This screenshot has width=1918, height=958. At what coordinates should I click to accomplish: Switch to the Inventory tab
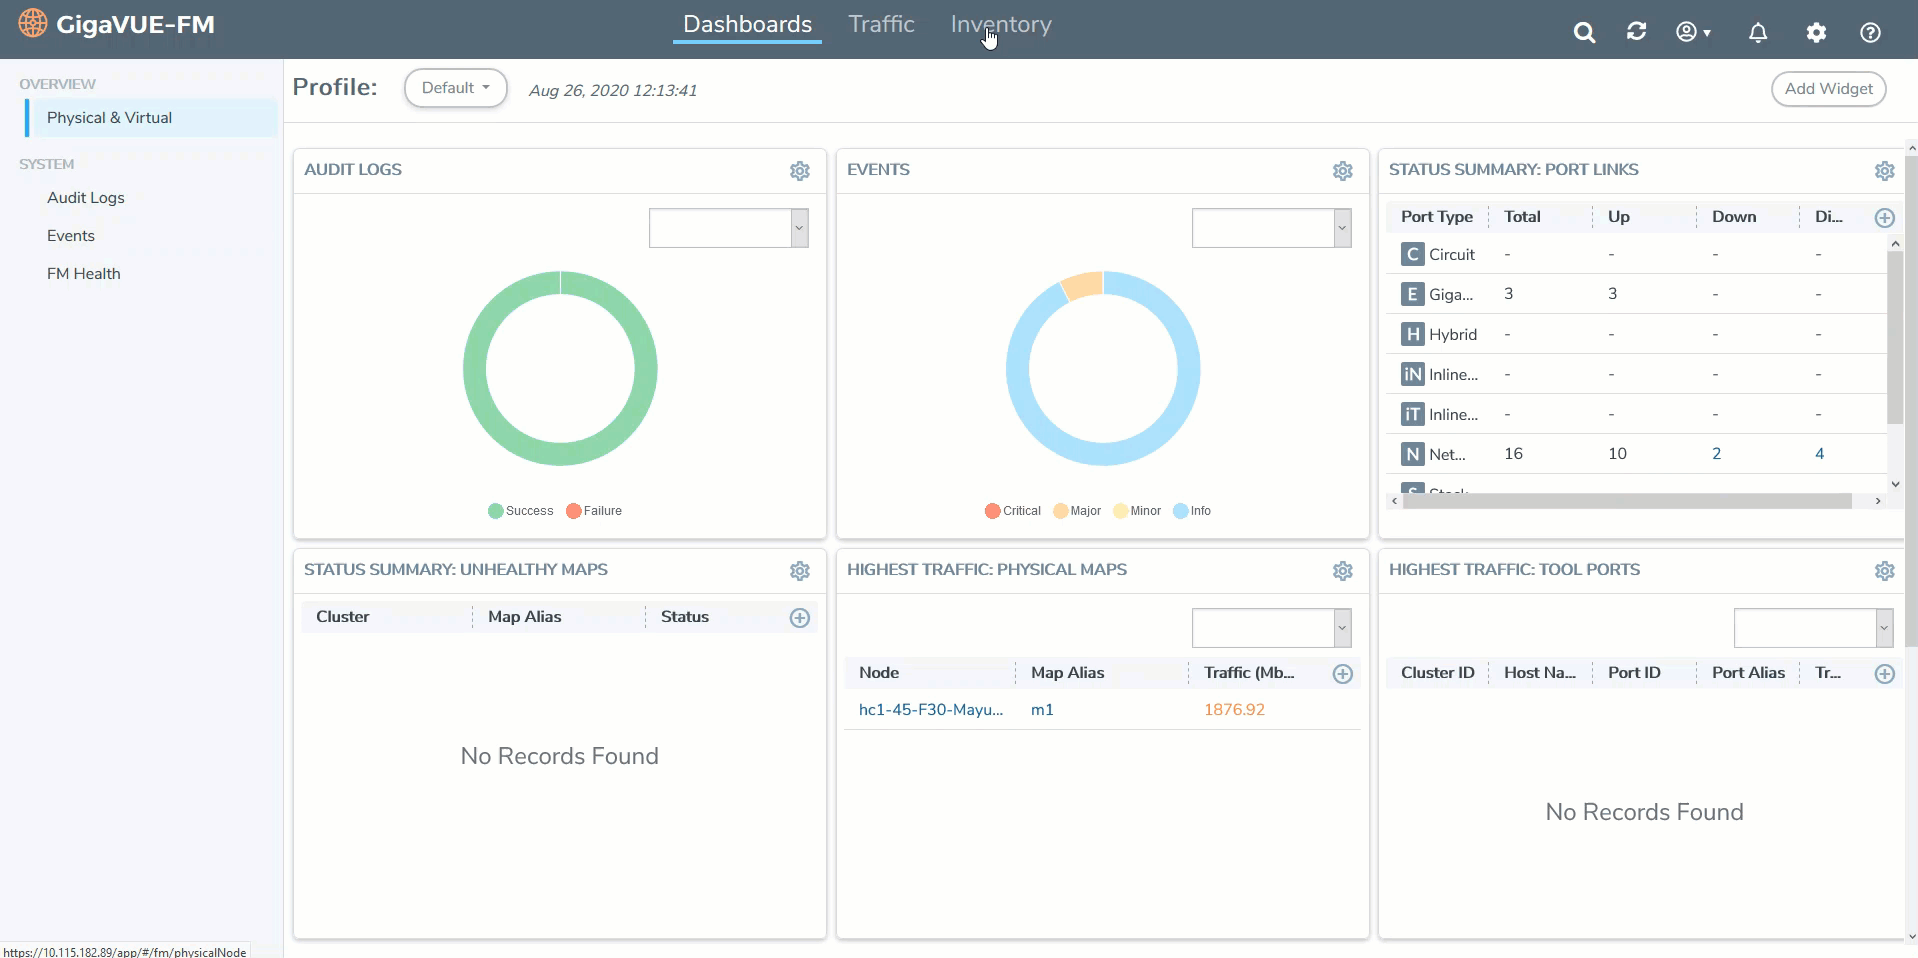pos(1001,25)
